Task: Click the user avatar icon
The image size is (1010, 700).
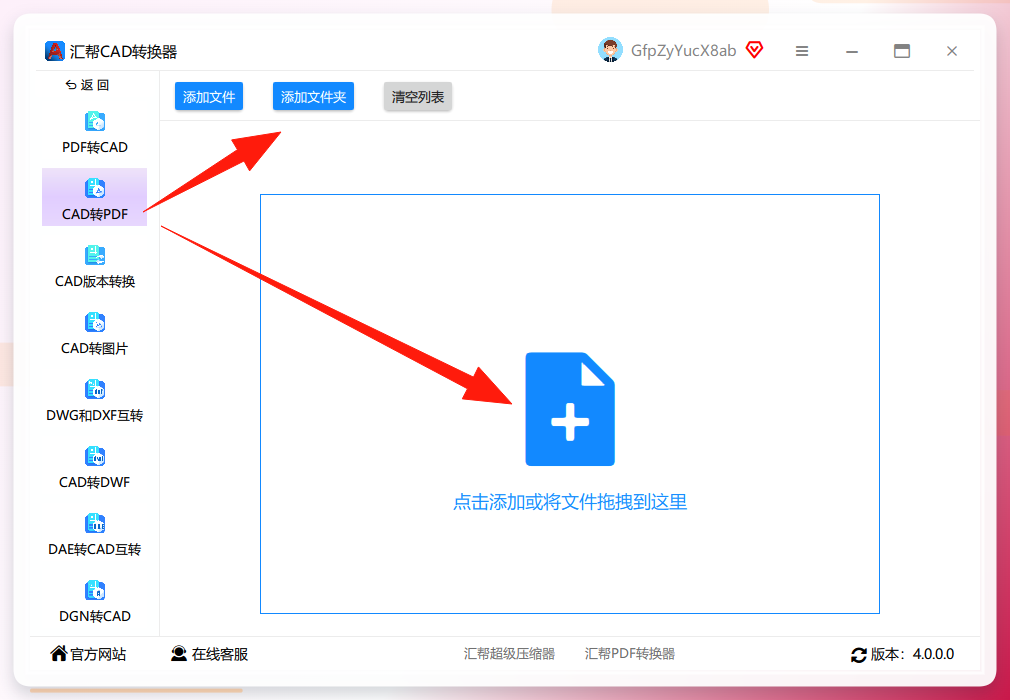Action: 610,50
